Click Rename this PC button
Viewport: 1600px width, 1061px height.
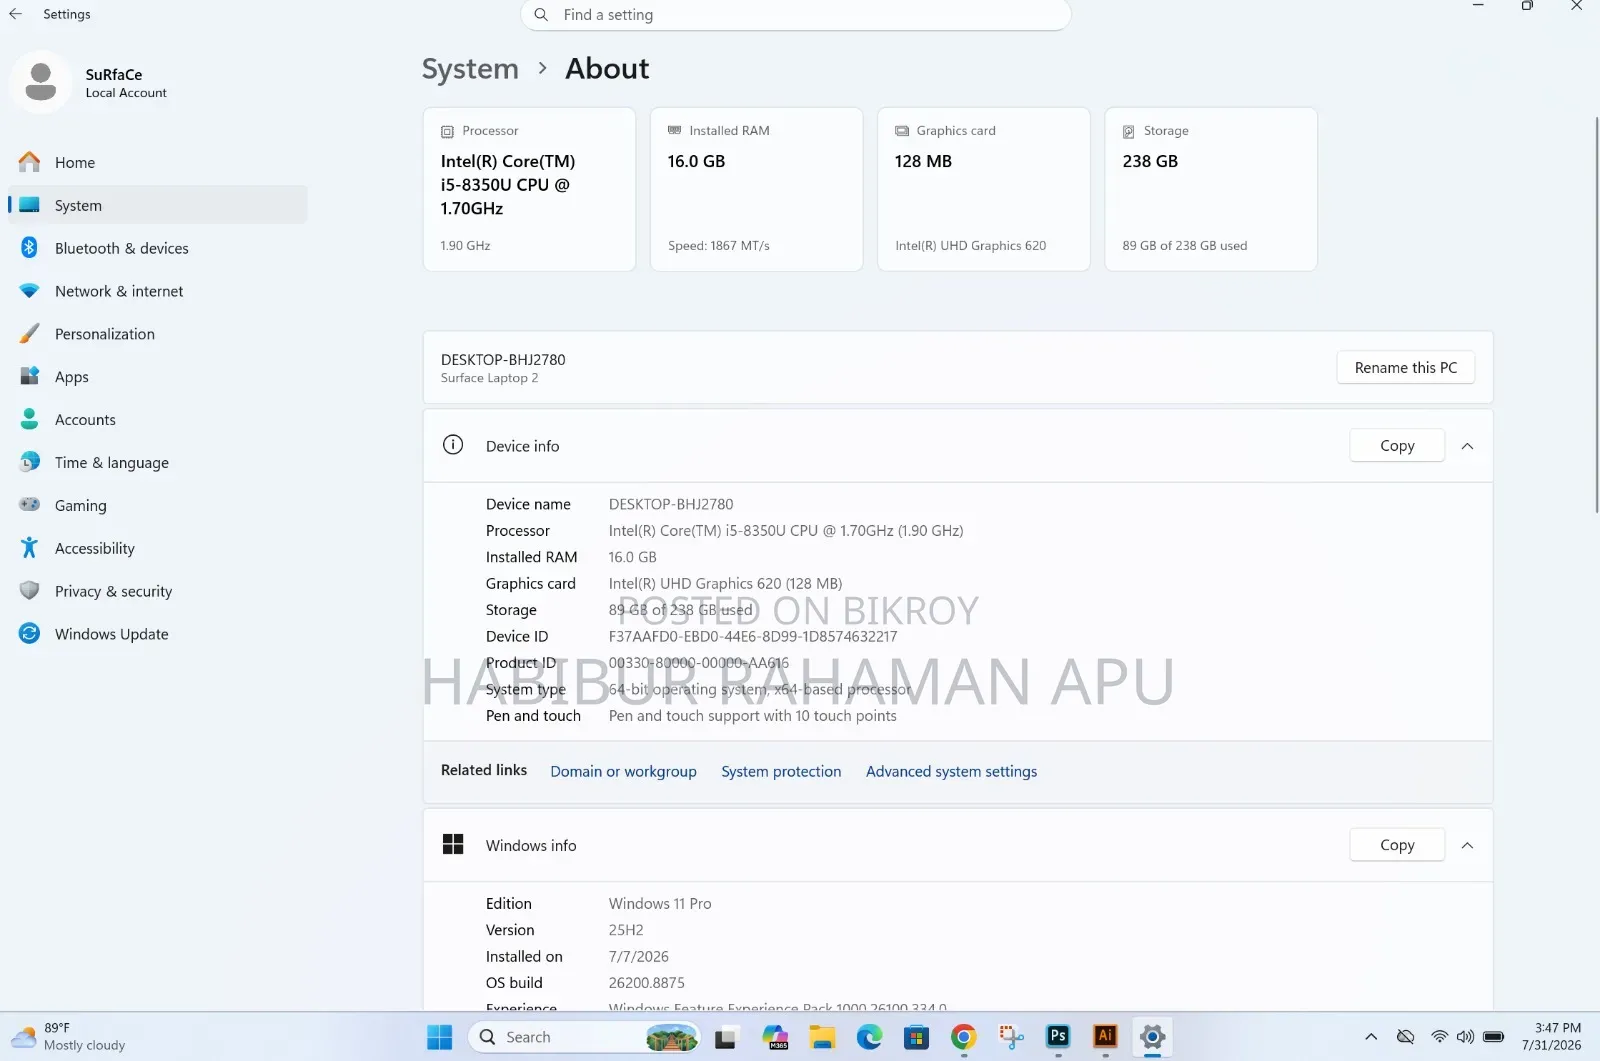coord(1406,368)
